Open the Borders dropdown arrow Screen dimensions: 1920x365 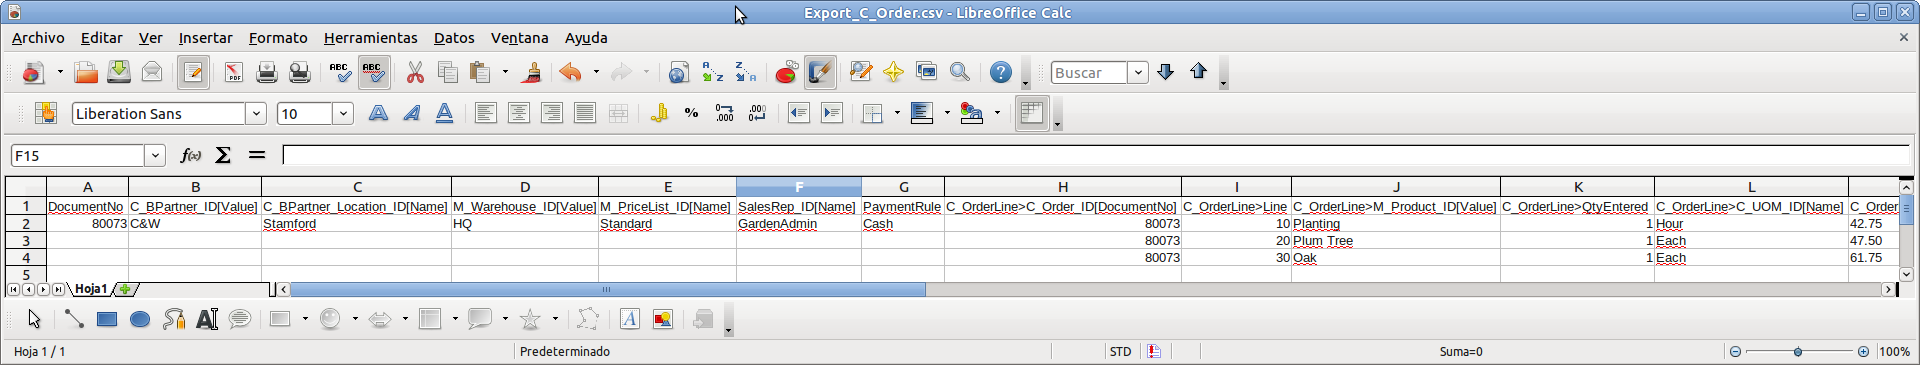[x=897, y=113]
